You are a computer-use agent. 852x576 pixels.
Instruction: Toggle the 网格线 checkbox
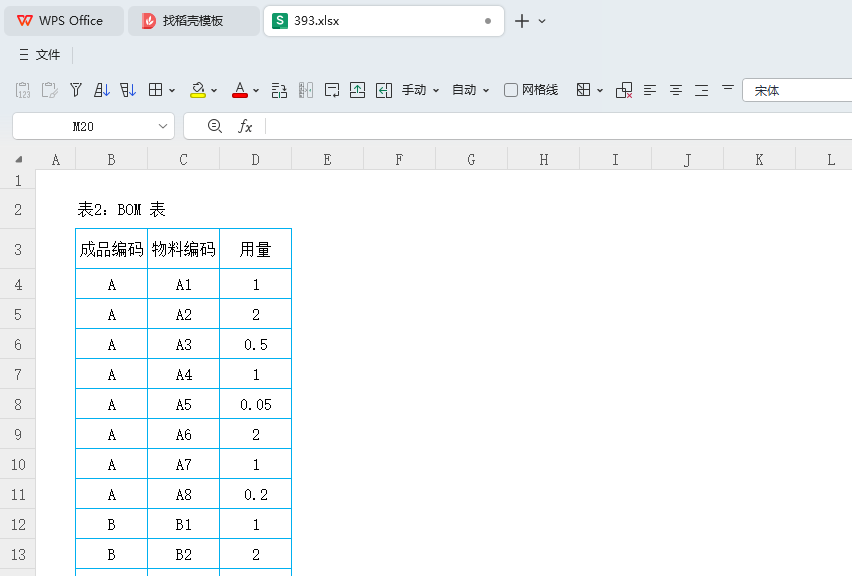[511, 90]
